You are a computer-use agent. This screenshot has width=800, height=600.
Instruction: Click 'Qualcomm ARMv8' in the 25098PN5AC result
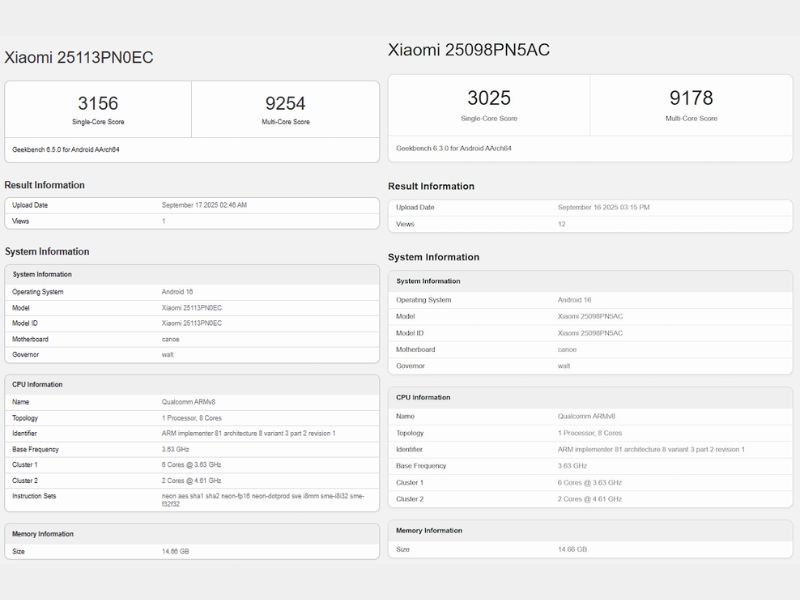coord(587,416)
